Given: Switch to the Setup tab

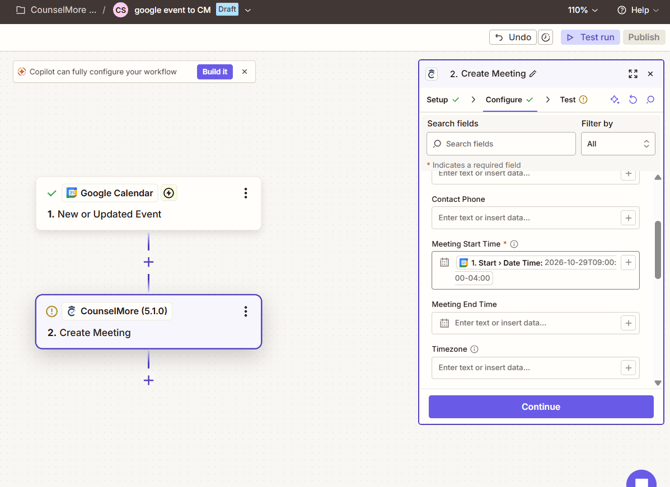Looking at the screenshot, I should tap(443, 100).
